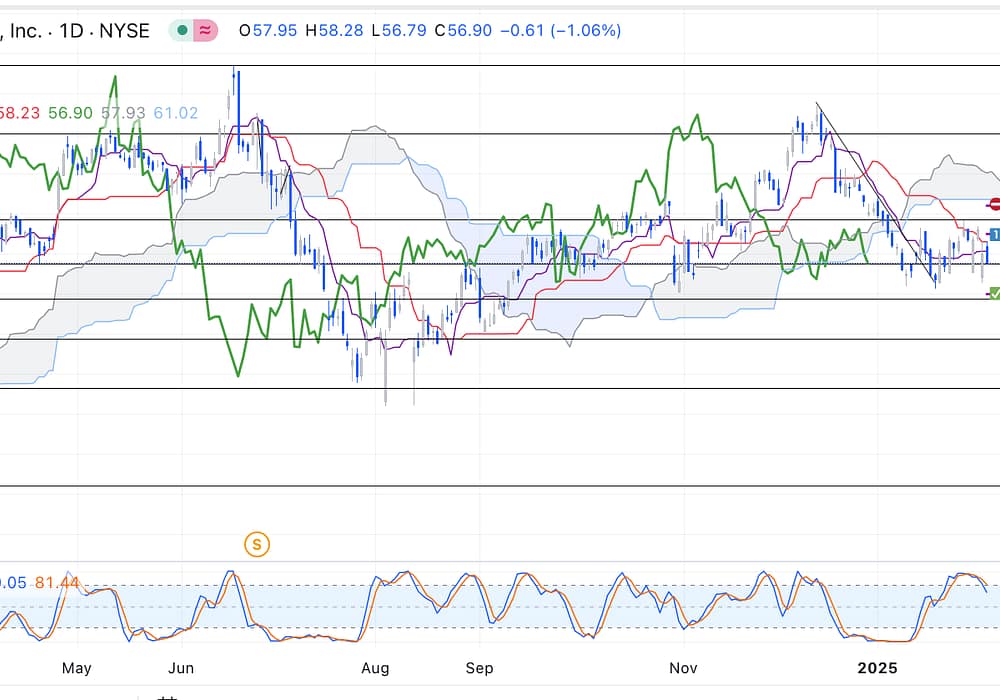Click the orange stock split 'S' marker
This screenshot has width=1000, height=700.
(x=257, y=545)
